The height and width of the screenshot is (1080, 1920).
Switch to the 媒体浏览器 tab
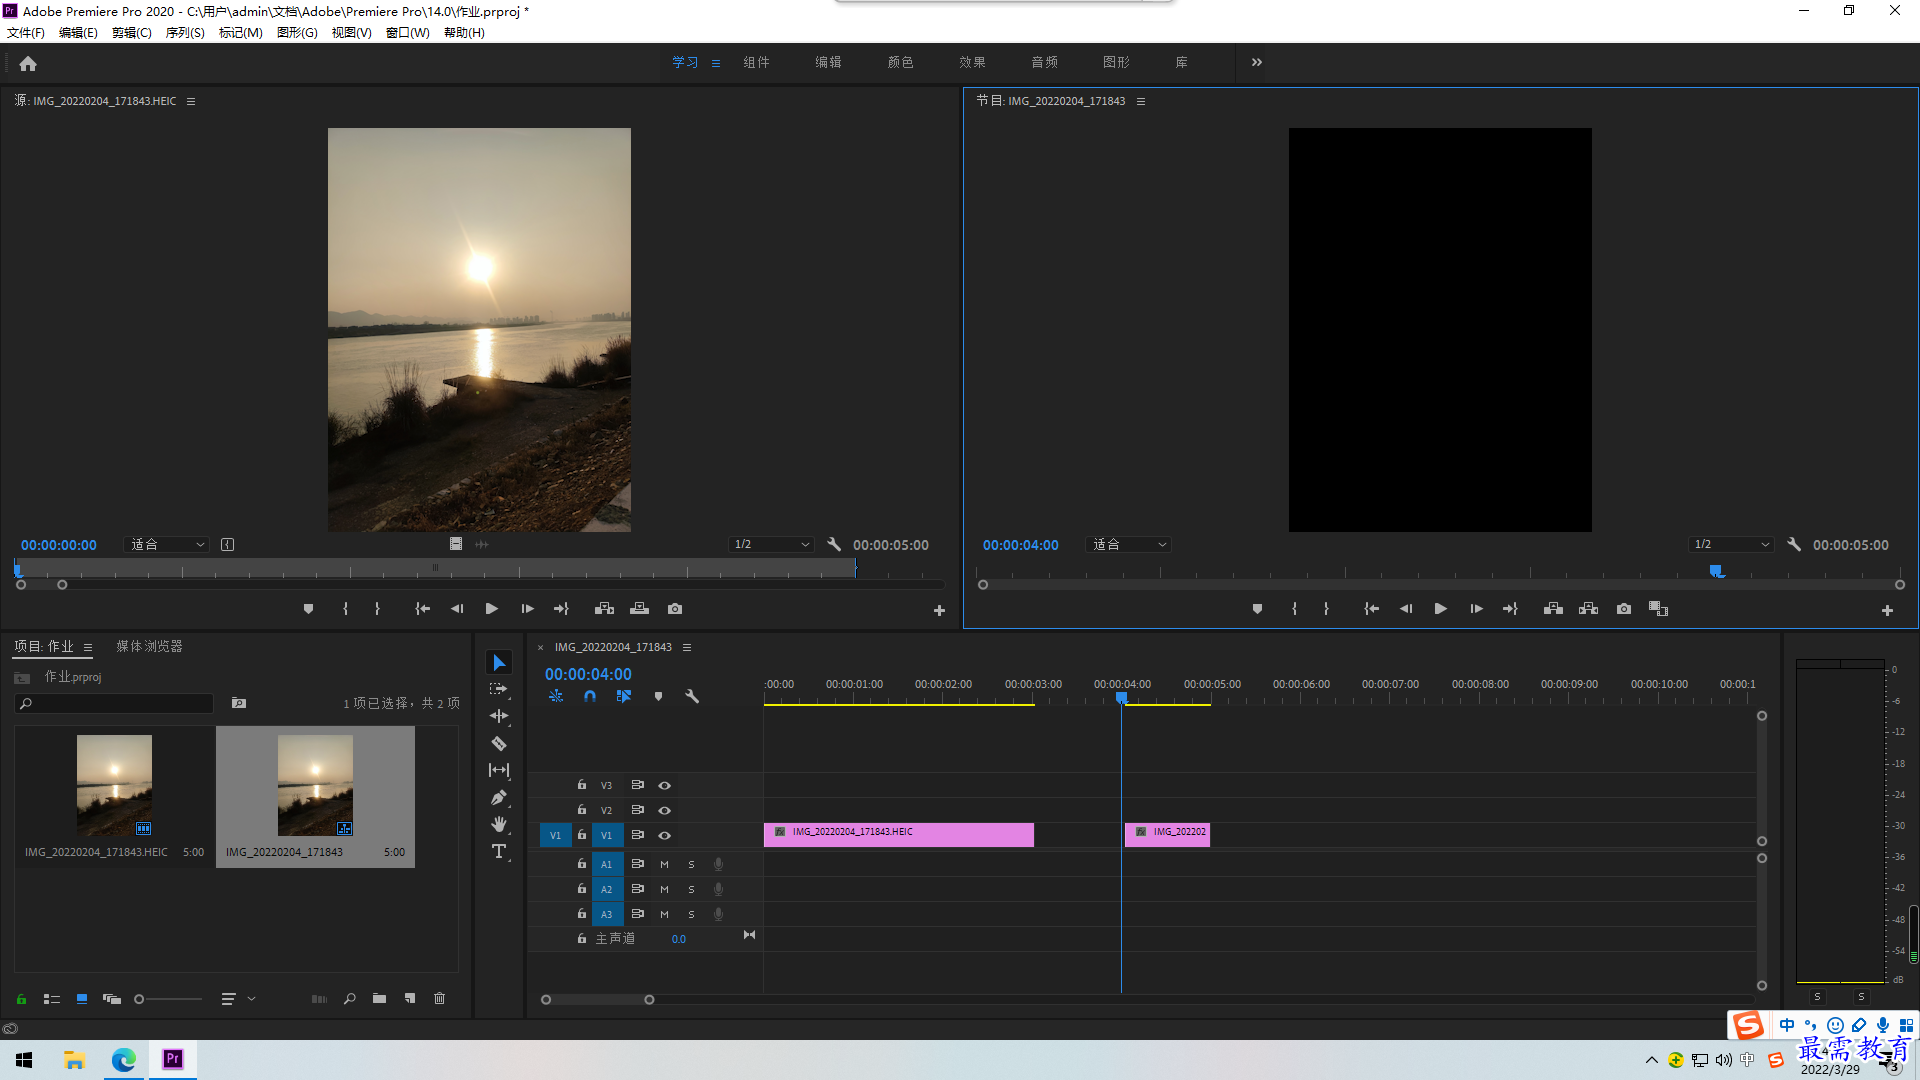pyautogui.click(x=149, y=647)
